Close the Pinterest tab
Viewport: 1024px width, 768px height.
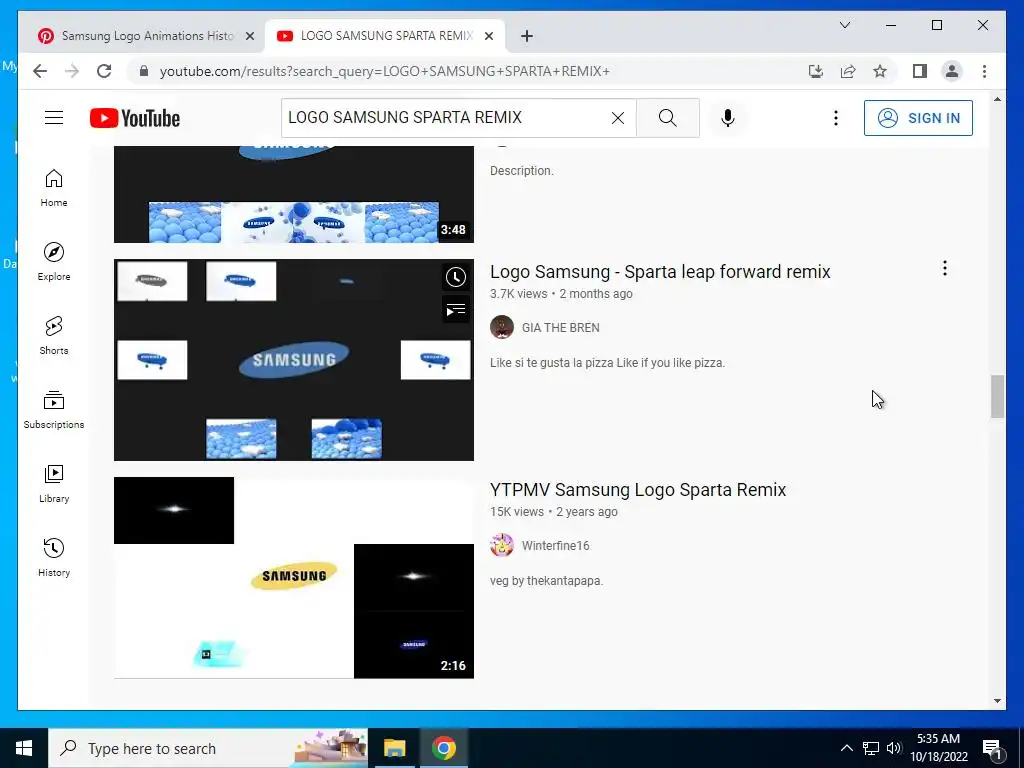[x=249, y=36]
